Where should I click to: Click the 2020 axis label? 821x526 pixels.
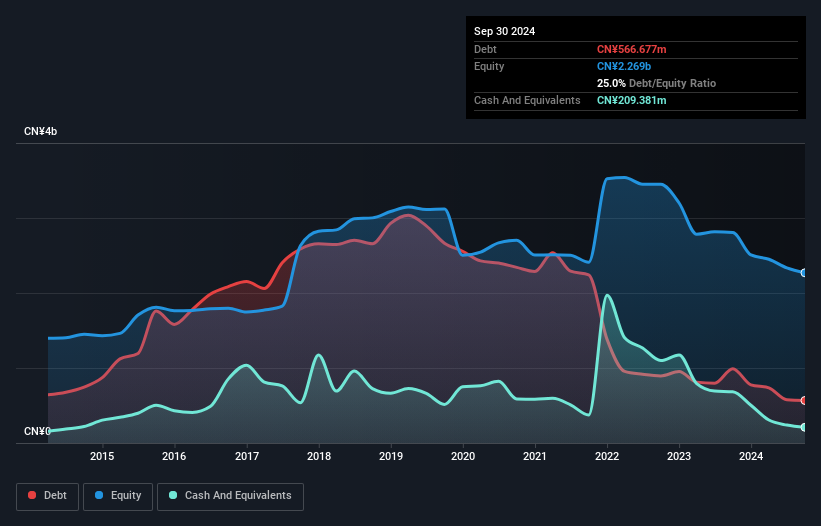[x=463, y=456]
